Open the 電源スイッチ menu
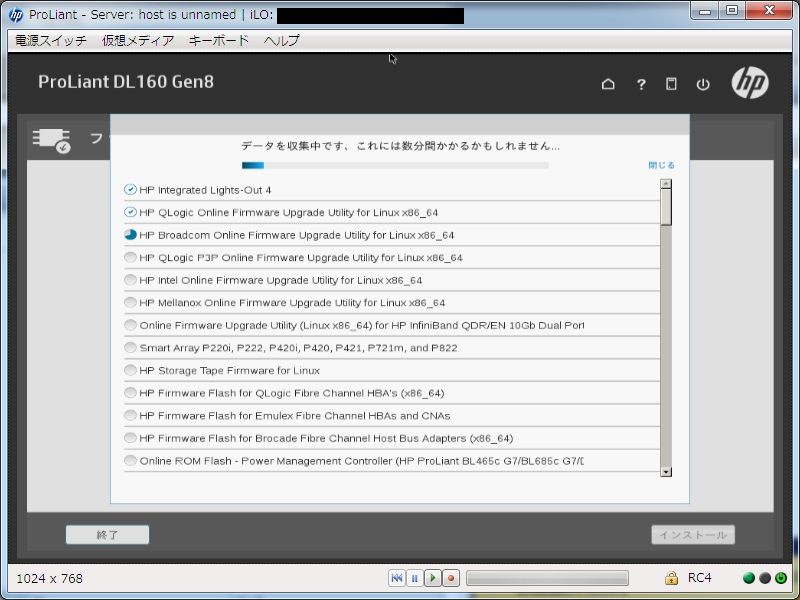Viewport: 800px width, 600px height. click(51, 40)
